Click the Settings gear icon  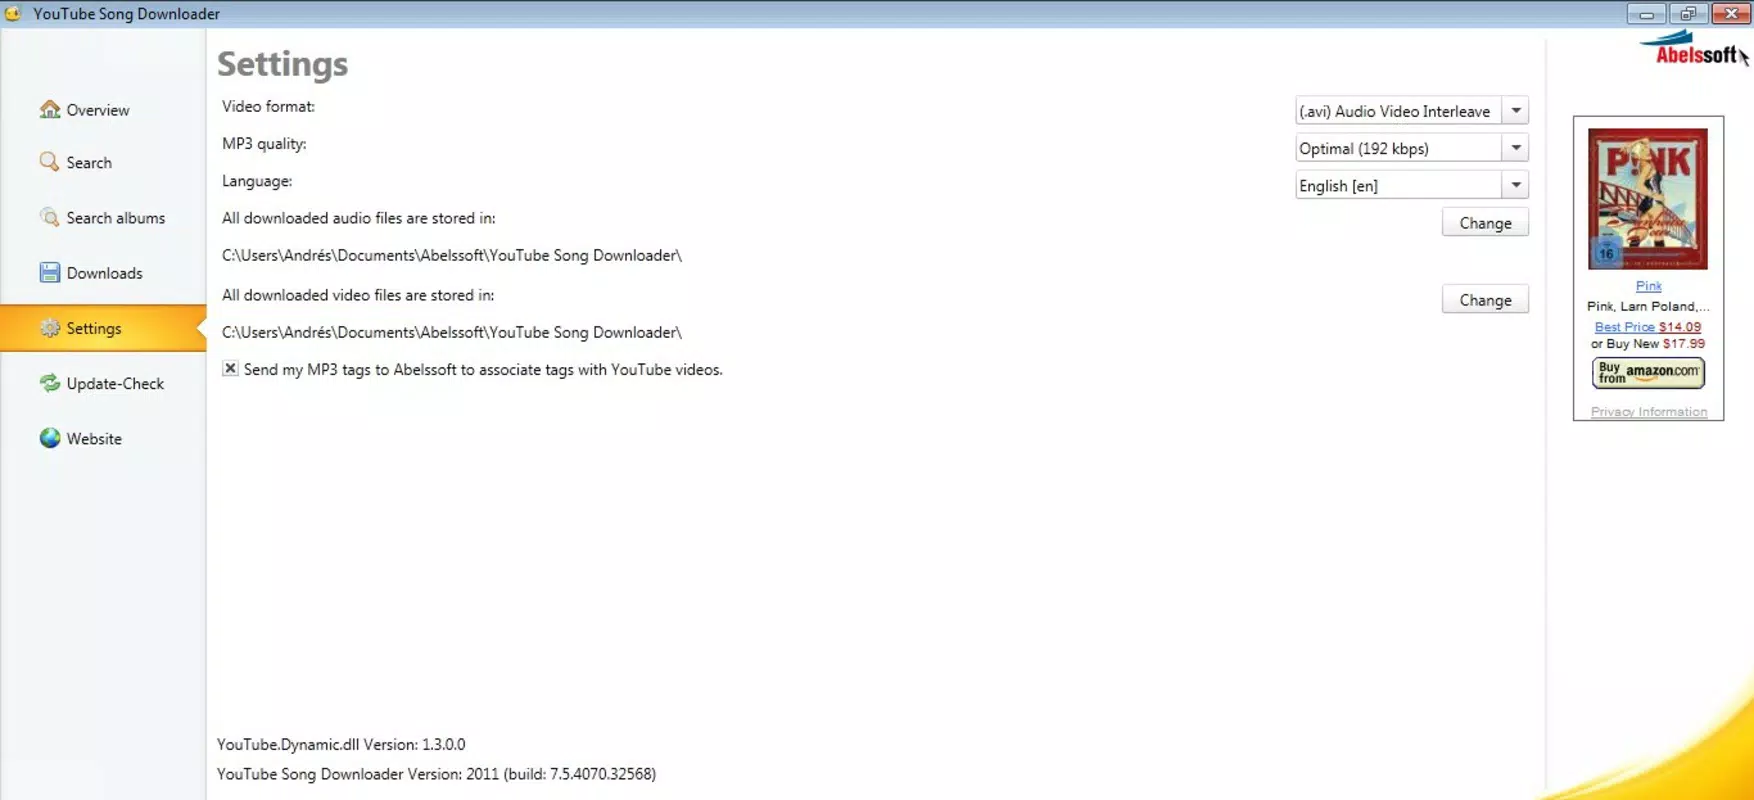(x=50, y=328)
